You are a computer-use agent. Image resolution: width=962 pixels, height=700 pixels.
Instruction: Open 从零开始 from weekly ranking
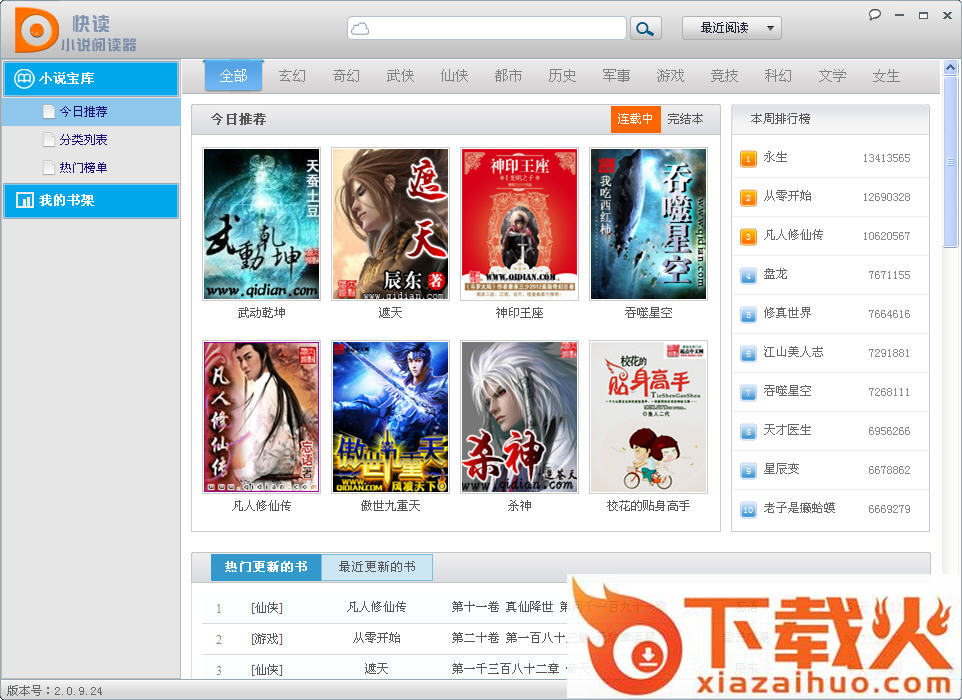[x=787, y=196]
